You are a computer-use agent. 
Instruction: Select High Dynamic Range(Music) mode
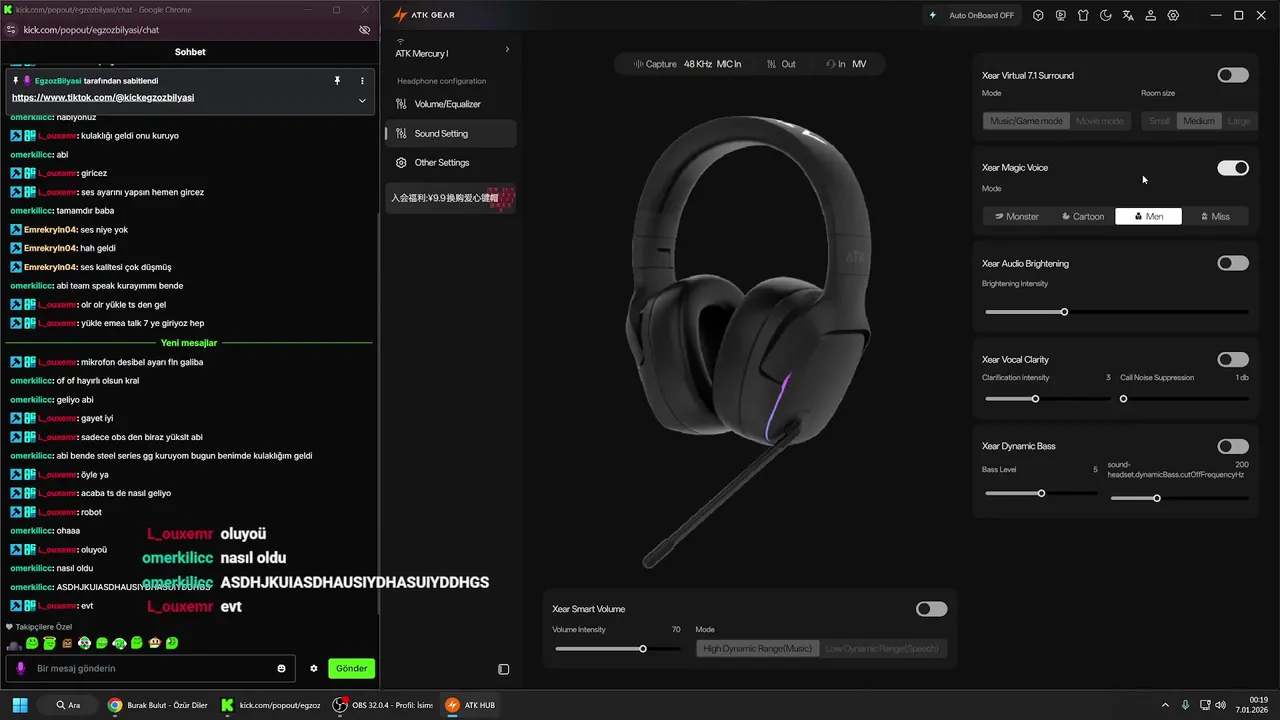click(757, 649)
